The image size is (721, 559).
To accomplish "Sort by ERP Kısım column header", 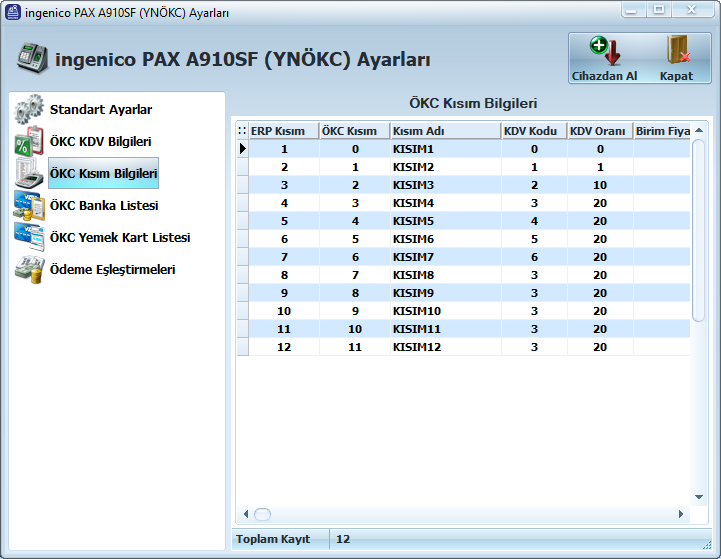I will pyautogui.click(x=284, y=131).
